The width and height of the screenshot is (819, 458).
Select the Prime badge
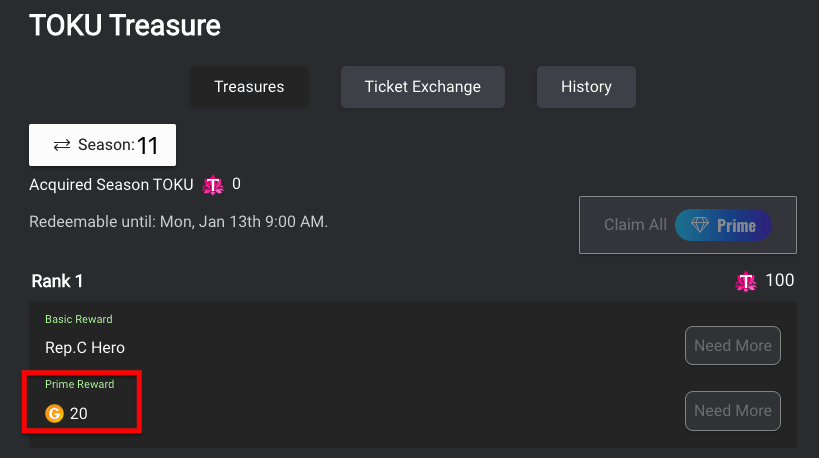tap(723, 225)
